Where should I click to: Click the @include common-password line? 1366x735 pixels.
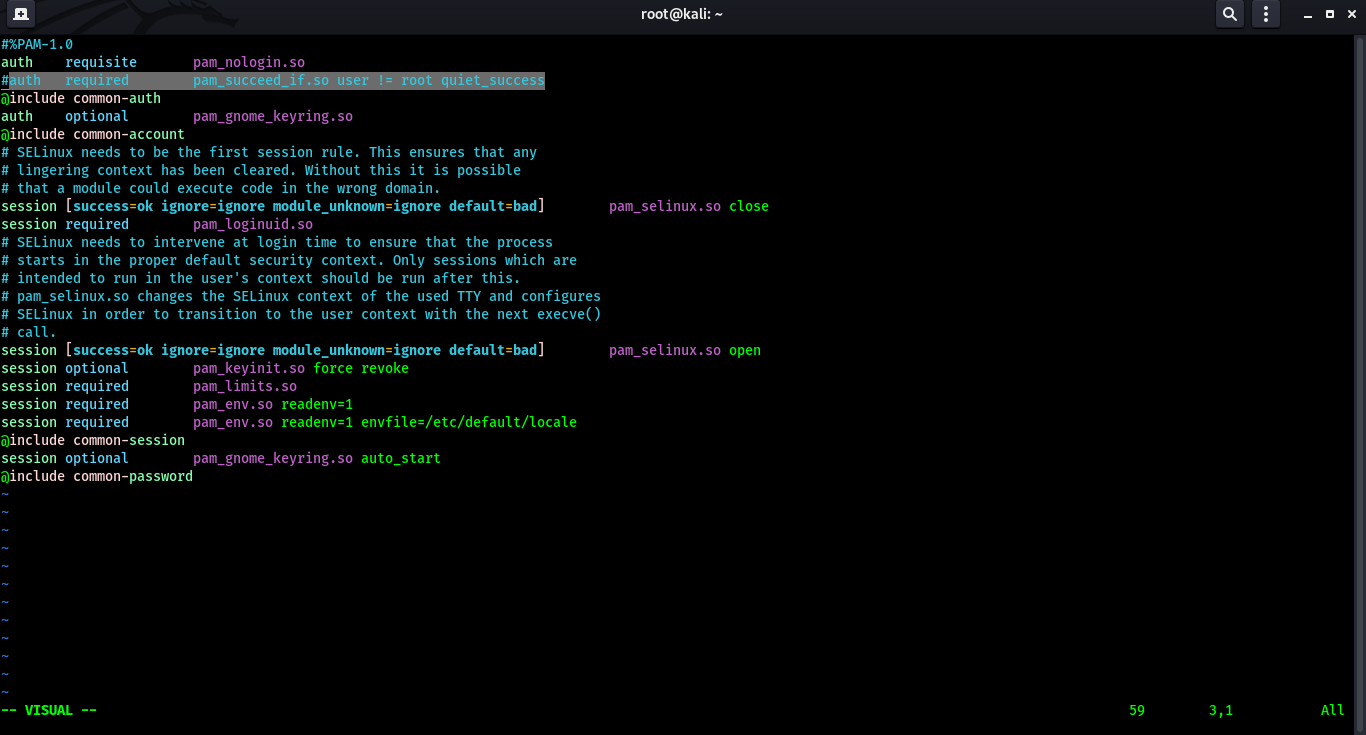pyautogui.click(x=97, y=476)
